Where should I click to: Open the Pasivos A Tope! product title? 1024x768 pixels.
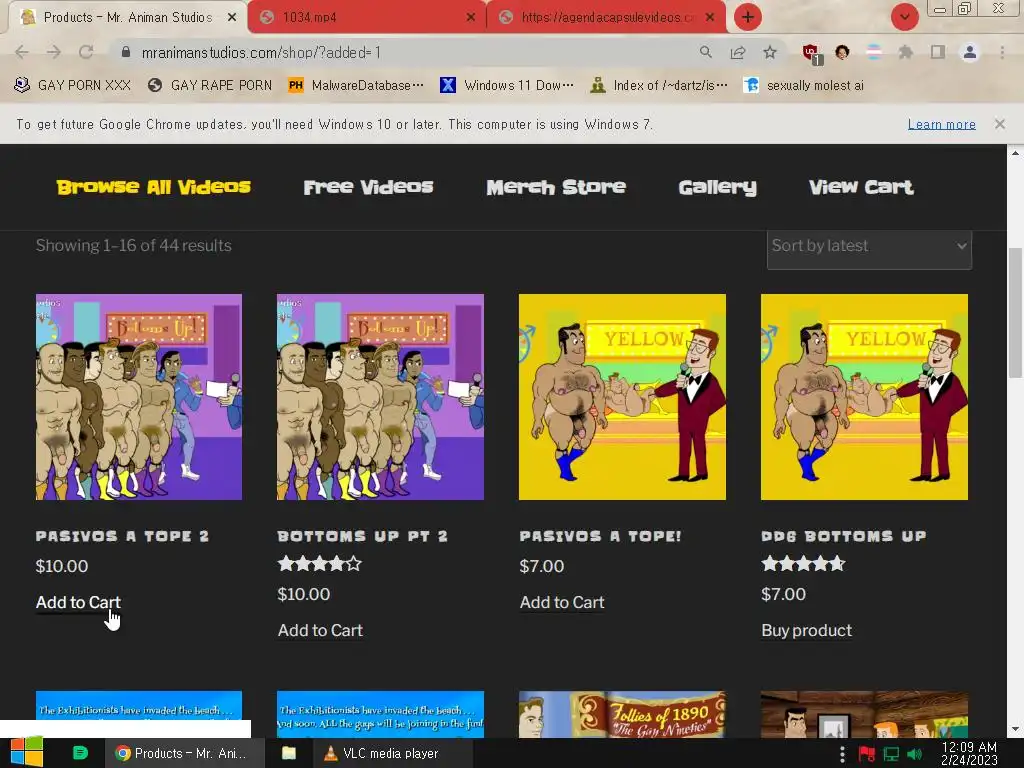pyautogui.click(x=600, y=536)
